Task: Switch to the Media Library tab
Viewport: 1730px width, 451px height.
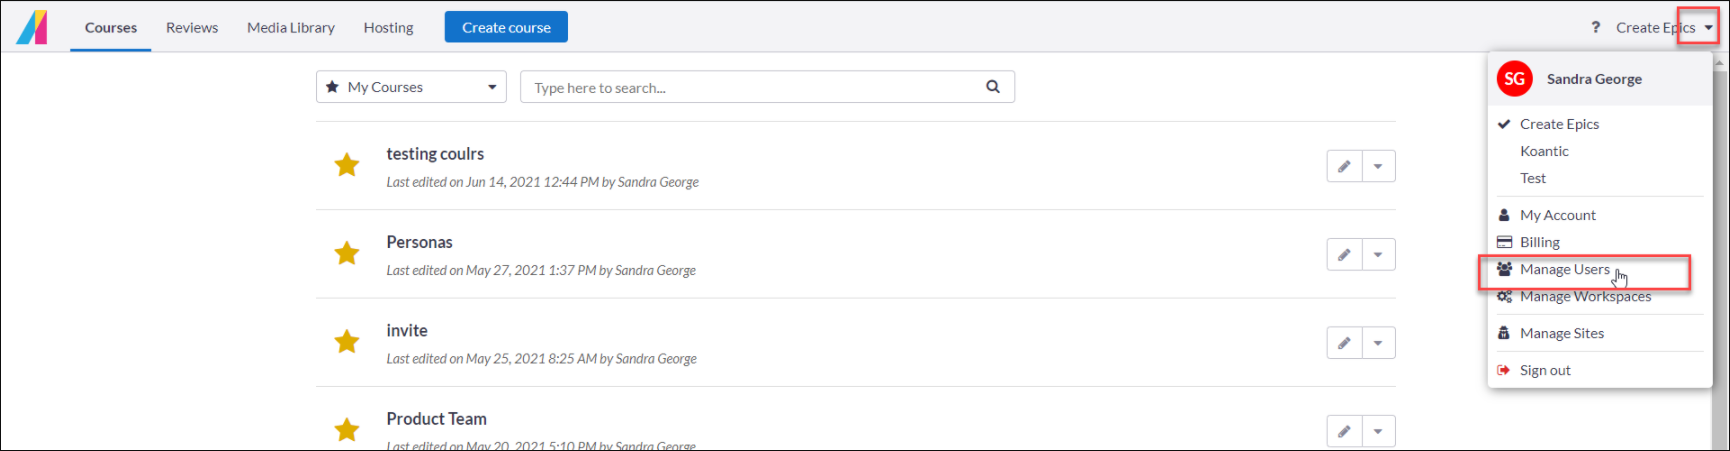Action: (290, 28)
